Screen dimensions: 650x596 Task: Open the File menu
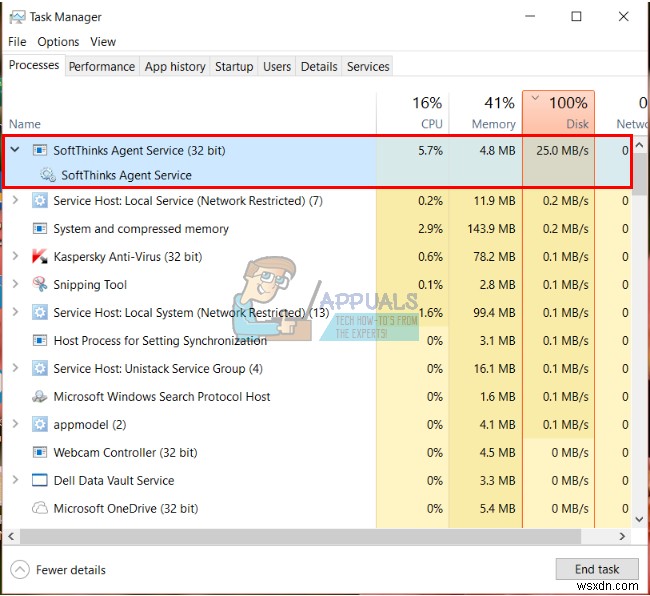coord(17,42)
